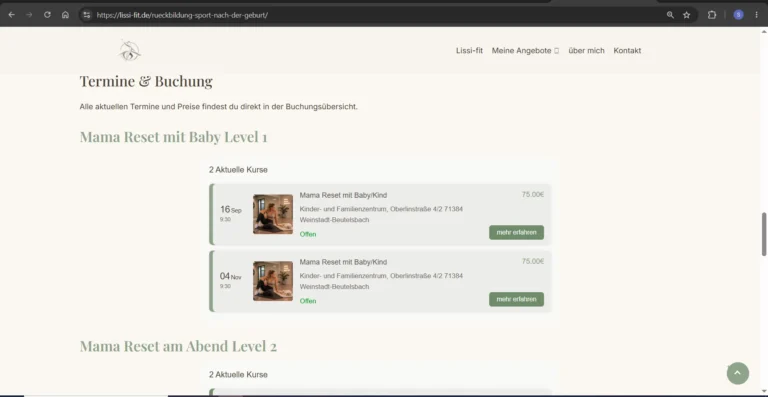Open the browser profile avatar
This screenshot has height=397, width=768.
click(738, 15)
